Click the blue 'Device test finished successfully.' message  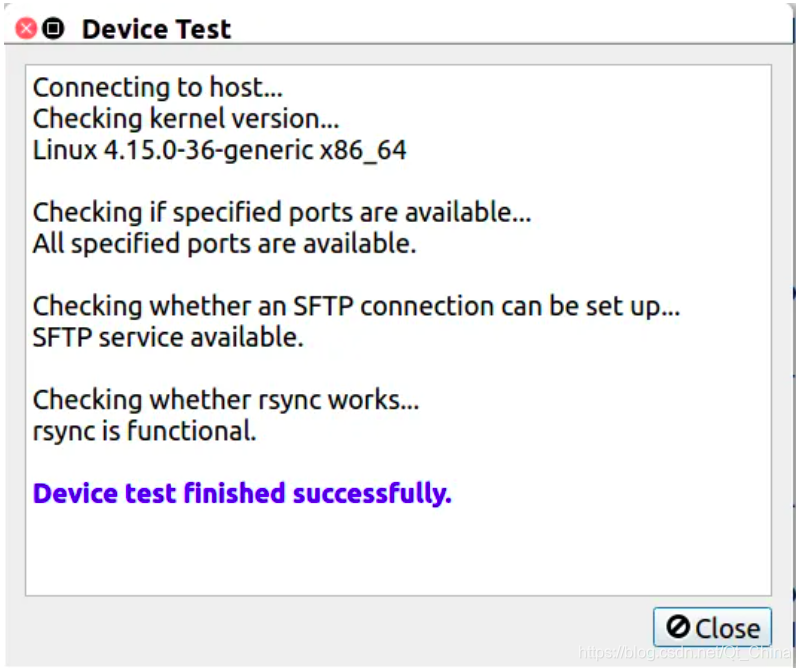tap(242, 494)
